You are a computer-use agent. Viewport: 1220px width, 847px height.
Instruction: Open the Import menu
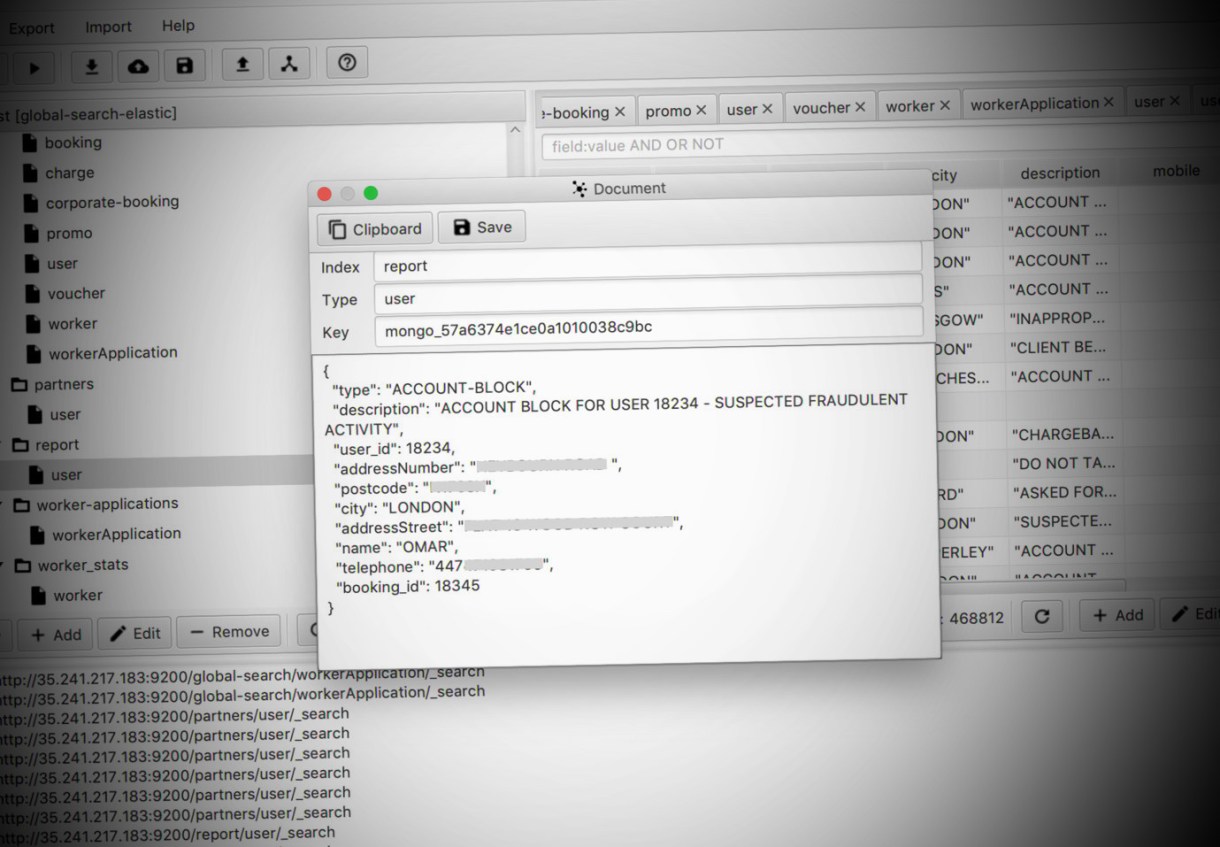[x=108, y=26]
